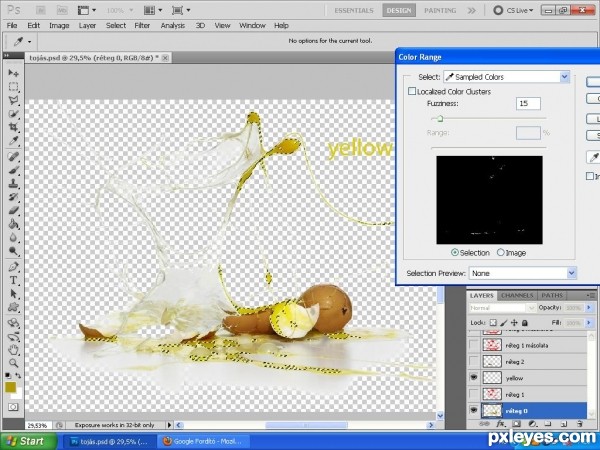Select the Path Selection tool
This screenshot has height=450, width=600.
click(13, 294)
